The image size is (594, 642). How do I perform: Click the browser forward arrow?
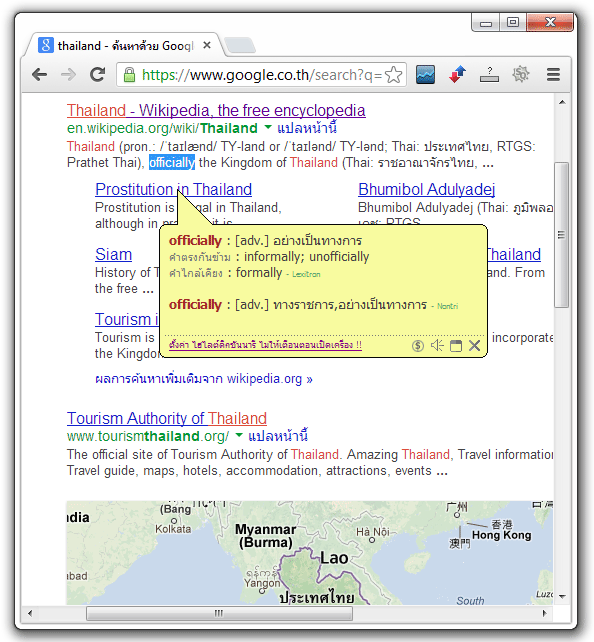pos(68,75)
